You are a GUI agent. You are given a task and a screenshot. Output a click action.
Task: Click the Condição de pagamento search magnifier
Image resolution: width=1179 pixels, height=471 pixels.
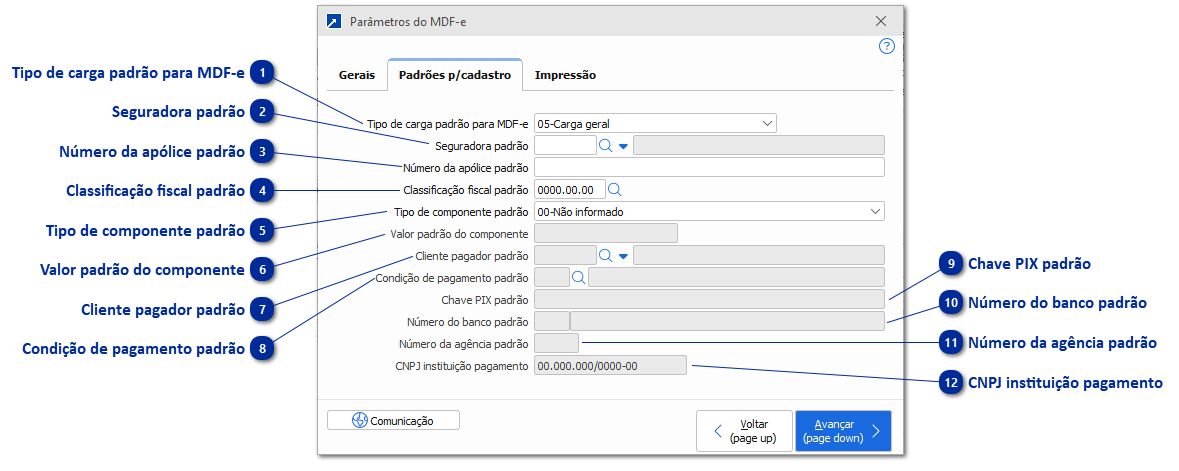(x=578, y=277)
